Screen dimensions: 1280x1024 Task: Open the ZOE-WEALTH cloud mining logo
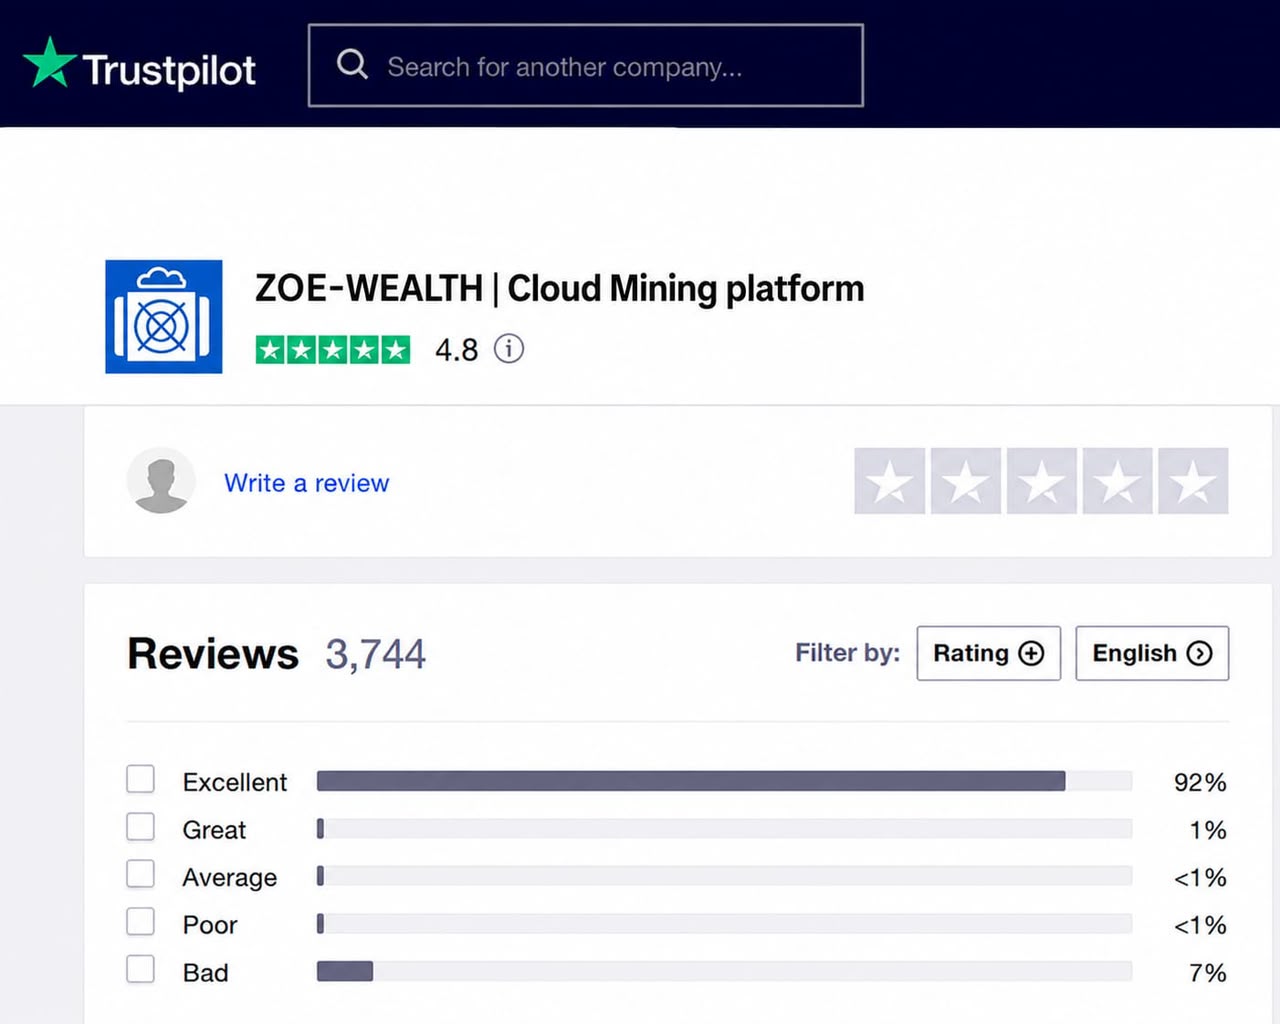[164, 316]
